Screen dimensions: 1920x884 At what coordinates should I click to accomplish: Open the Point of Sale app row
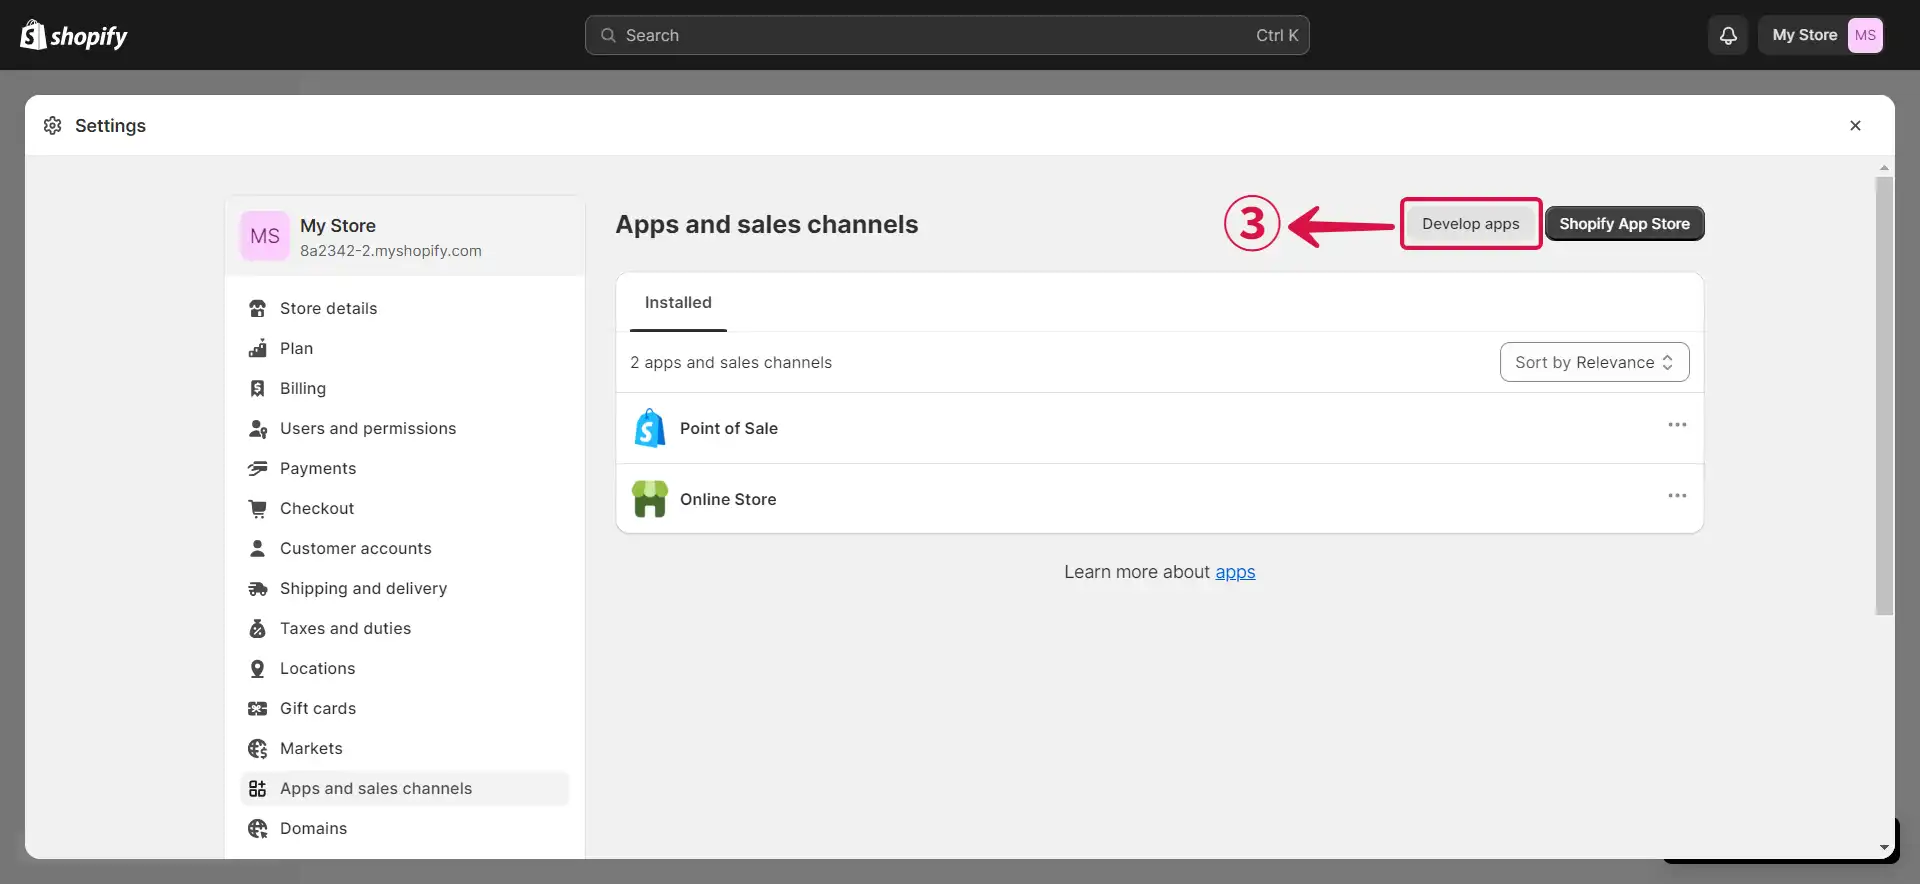pyautogui.click(x=1160, y=428)
